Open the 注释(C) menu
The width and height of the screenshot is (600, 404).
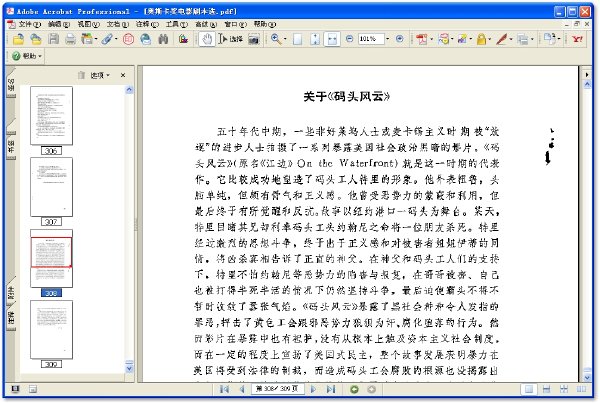click(147, 24)
